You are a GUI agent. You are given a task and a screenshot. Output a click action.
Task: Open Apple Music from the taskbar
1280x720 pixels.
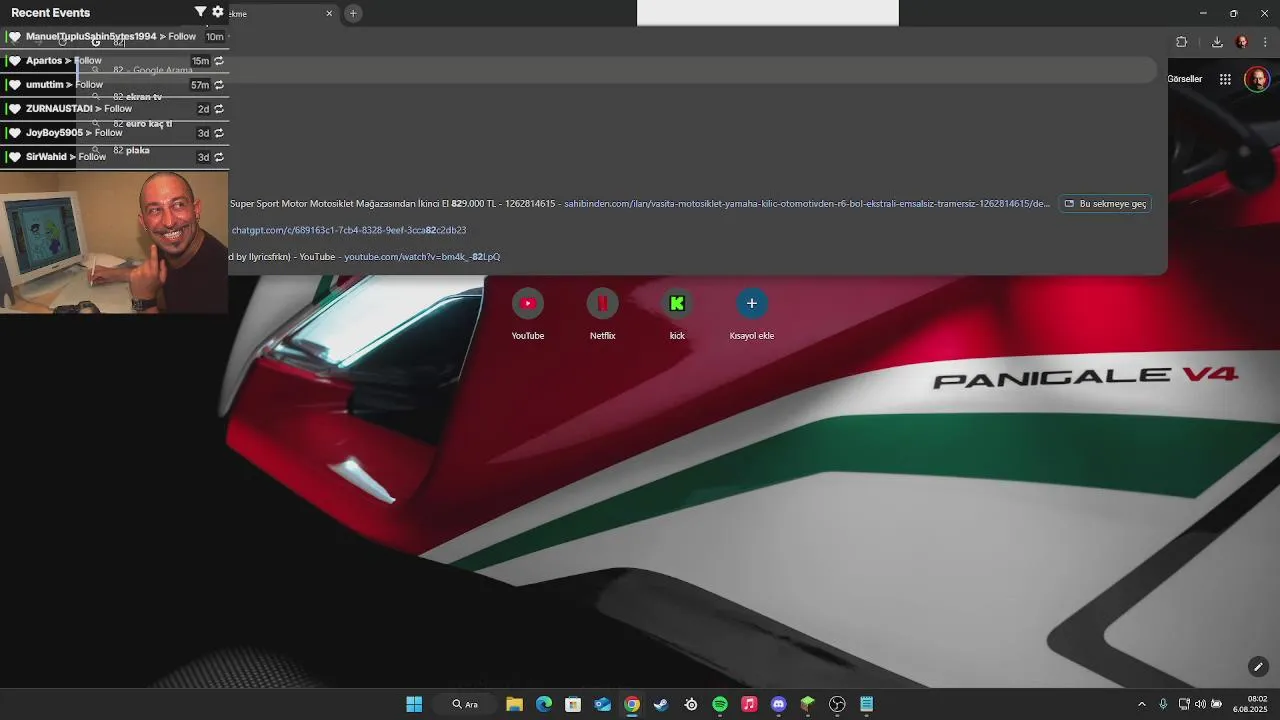749,704
